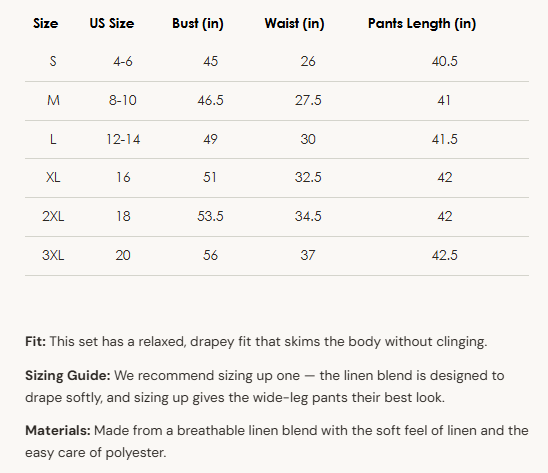548x473 pixels.
Task: Click the Pants Length (in) header
Action: click(x=422, y=23)
